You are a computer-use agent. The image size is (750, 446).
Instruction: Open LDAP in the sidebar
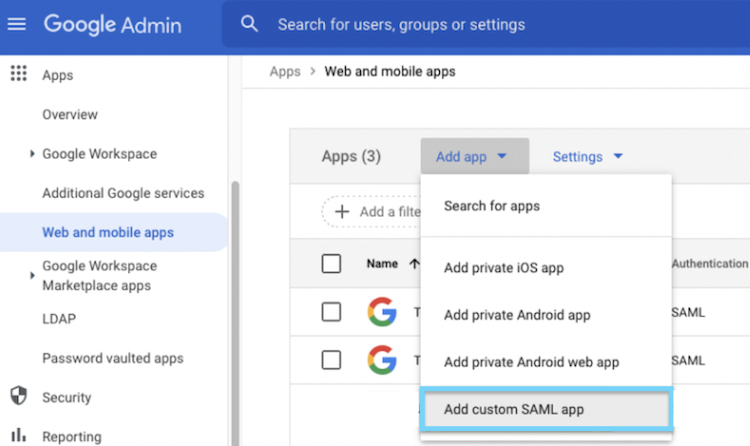click(59, 319)
